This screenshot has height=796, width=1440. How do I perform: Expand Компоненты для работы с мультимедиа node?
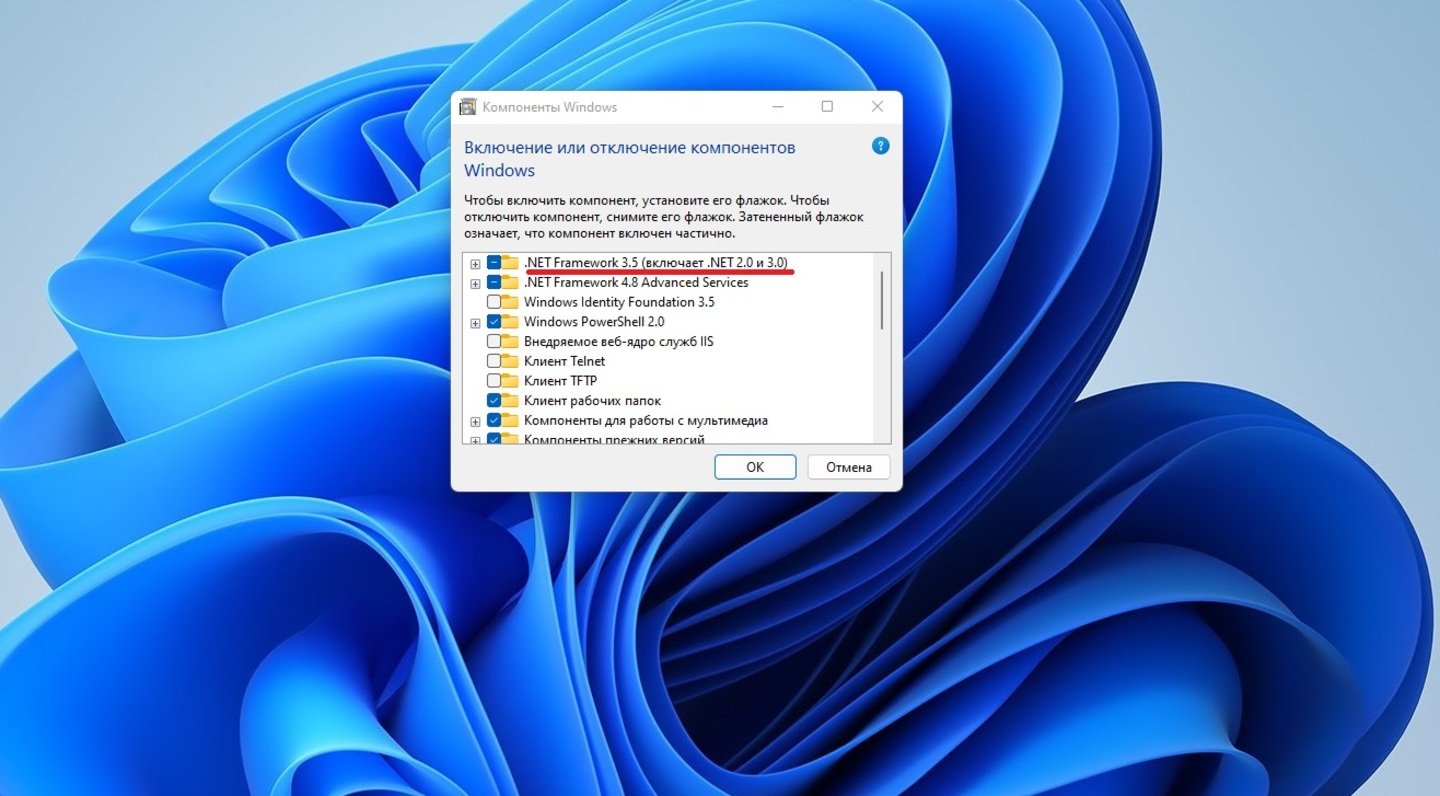pos(475,422)
